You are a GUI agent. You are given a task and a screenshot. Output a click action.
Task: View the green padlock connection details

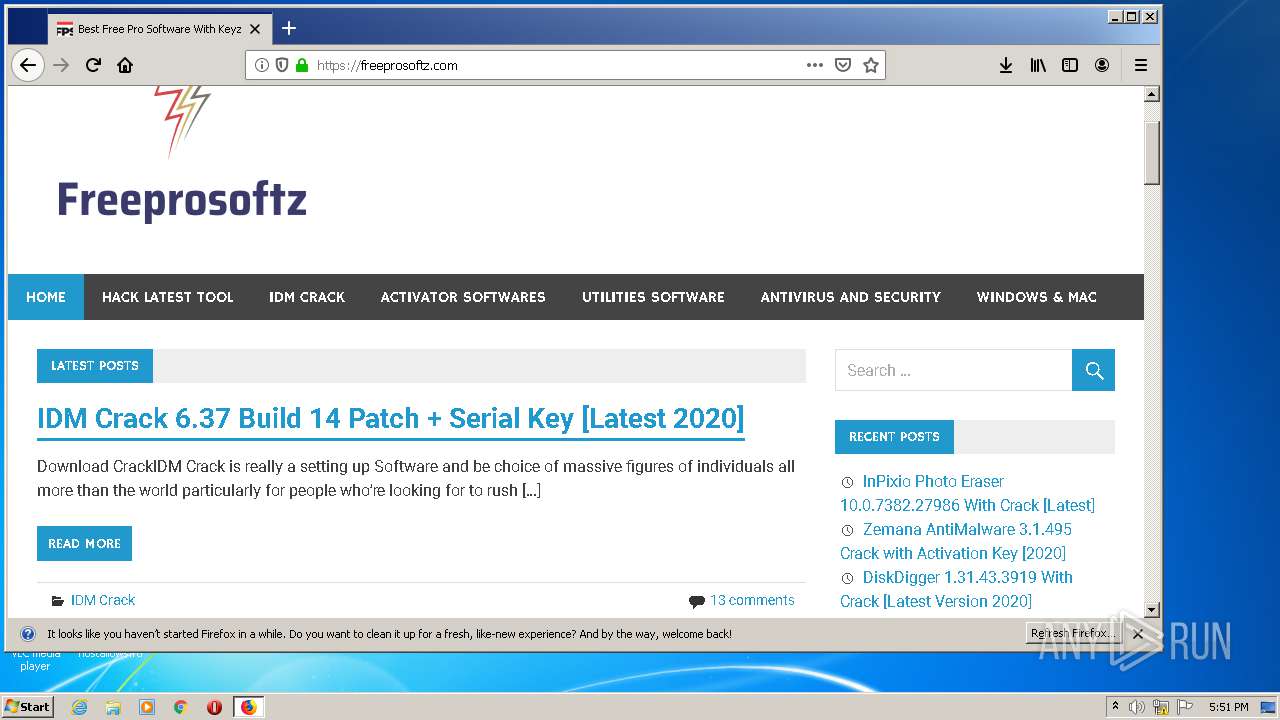tap(302, 65)
